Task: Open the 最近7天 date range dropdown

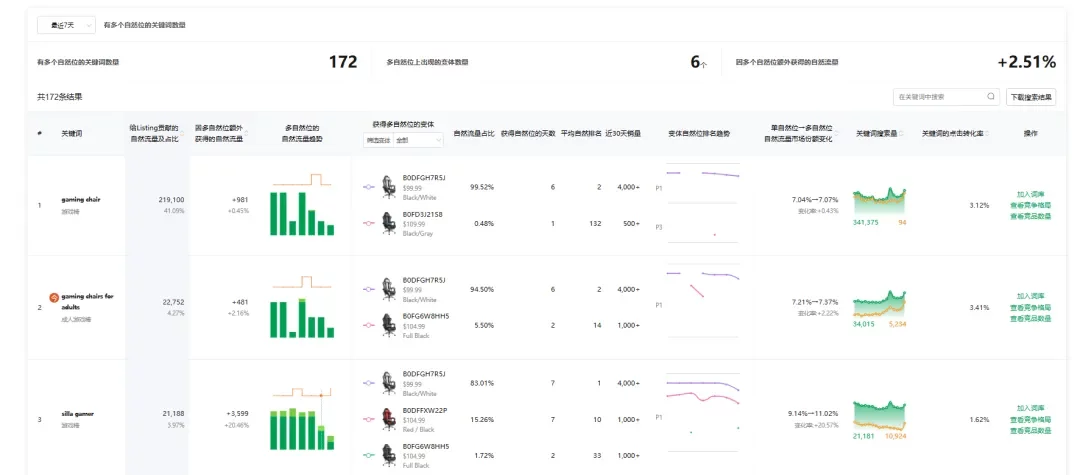Action: point(66,25)
